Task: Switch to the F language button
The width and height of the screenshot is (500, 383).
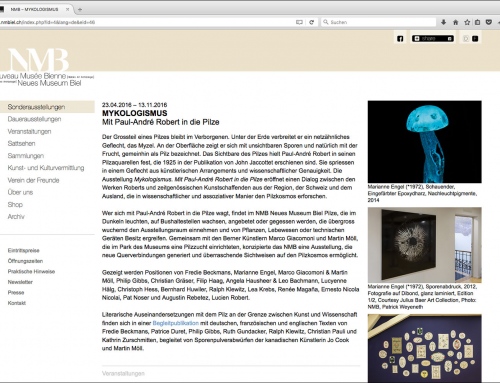Action: (x=475, y=39)
